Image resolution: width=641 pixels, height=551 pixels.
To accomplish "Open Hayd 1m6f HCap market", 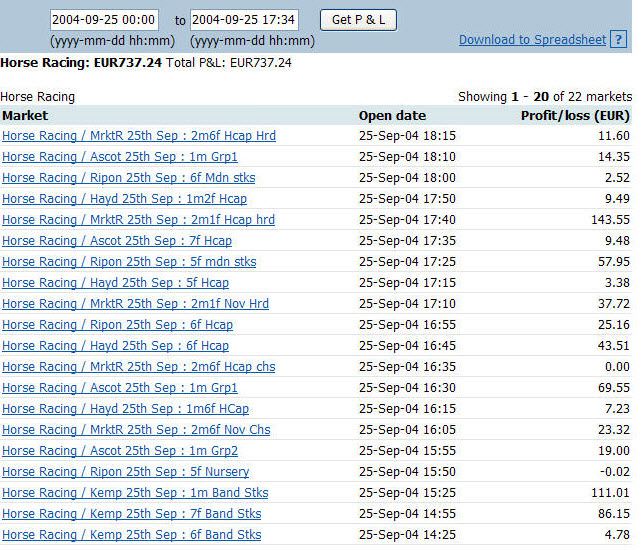I will (x=126, y=408).
